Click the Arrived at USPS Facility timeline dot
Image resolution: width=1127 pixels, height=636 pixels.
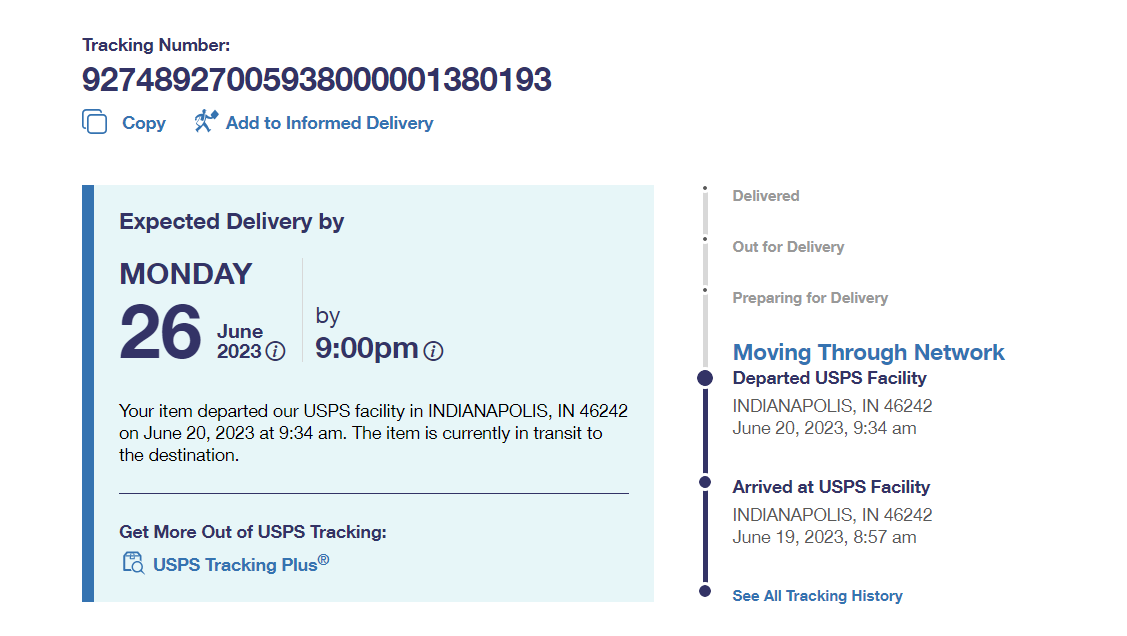705,482
